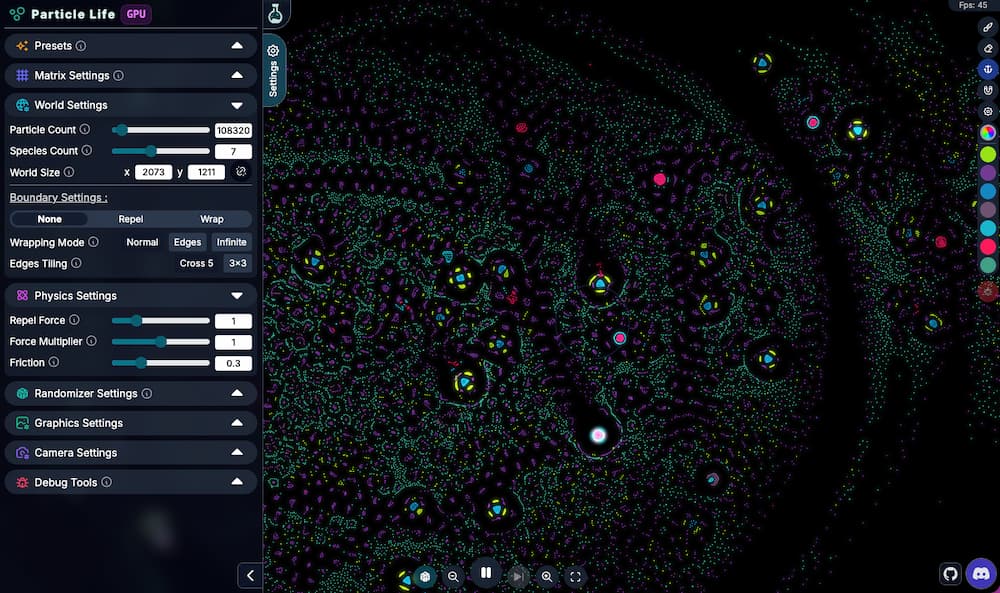
Task: Expand the Randomizer Settings section
Action: [130, 394]
